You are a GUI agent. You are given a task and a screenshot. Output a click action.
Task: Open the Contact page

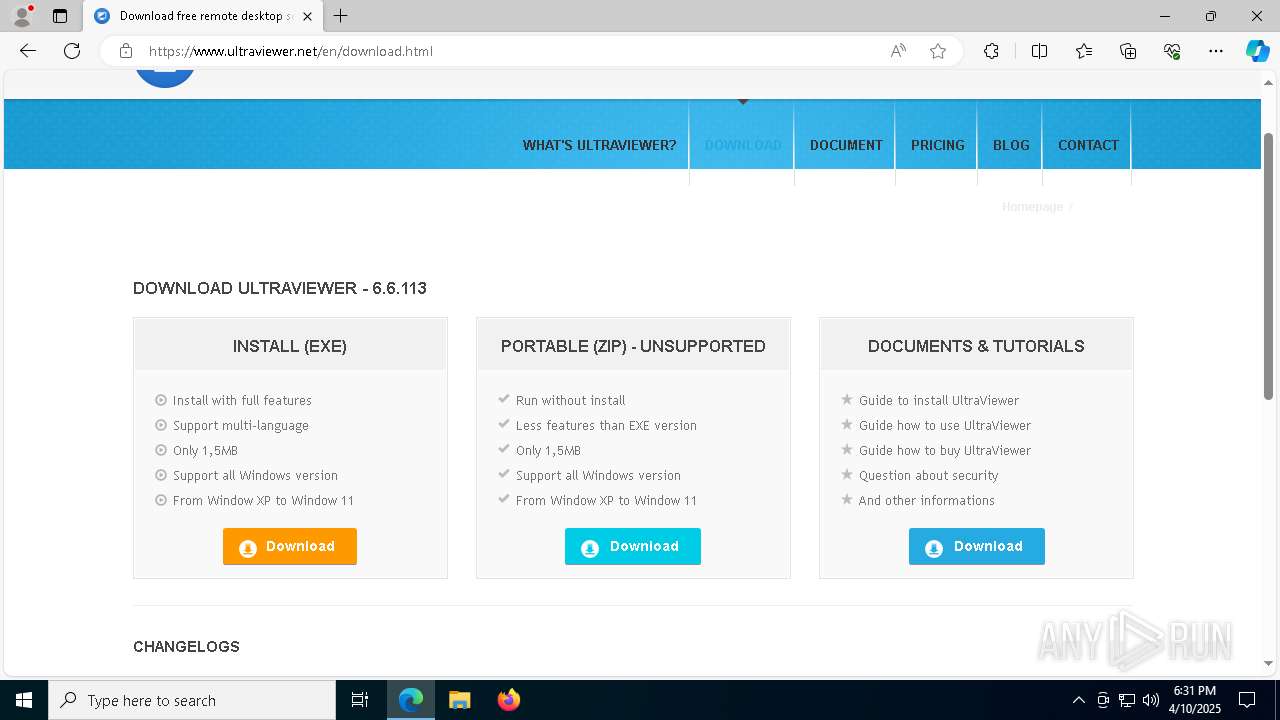click(x=1088, y=145)
